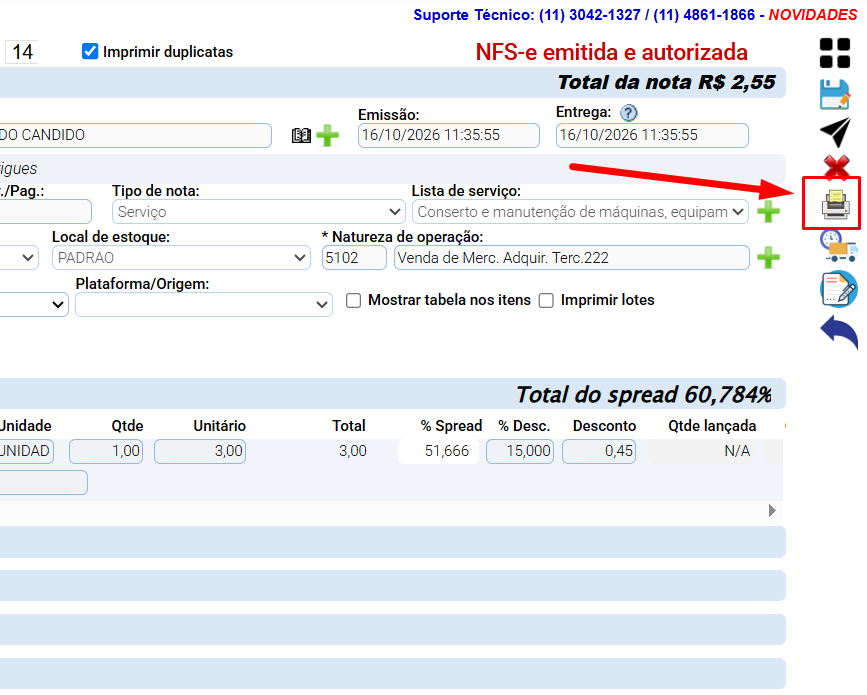
Task: Open the cut-off dropdown left of Local de estoque
Action: [x=19, y=258]
